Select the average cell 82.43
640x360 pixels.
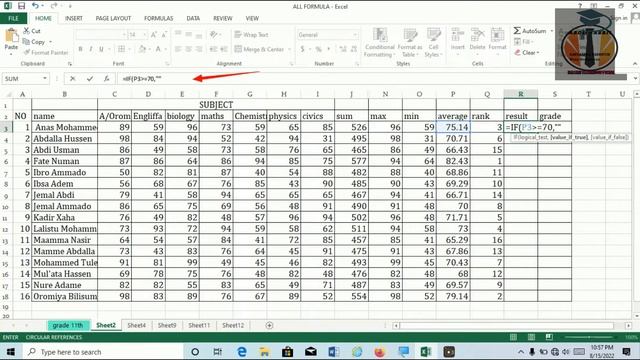(453, 161)
